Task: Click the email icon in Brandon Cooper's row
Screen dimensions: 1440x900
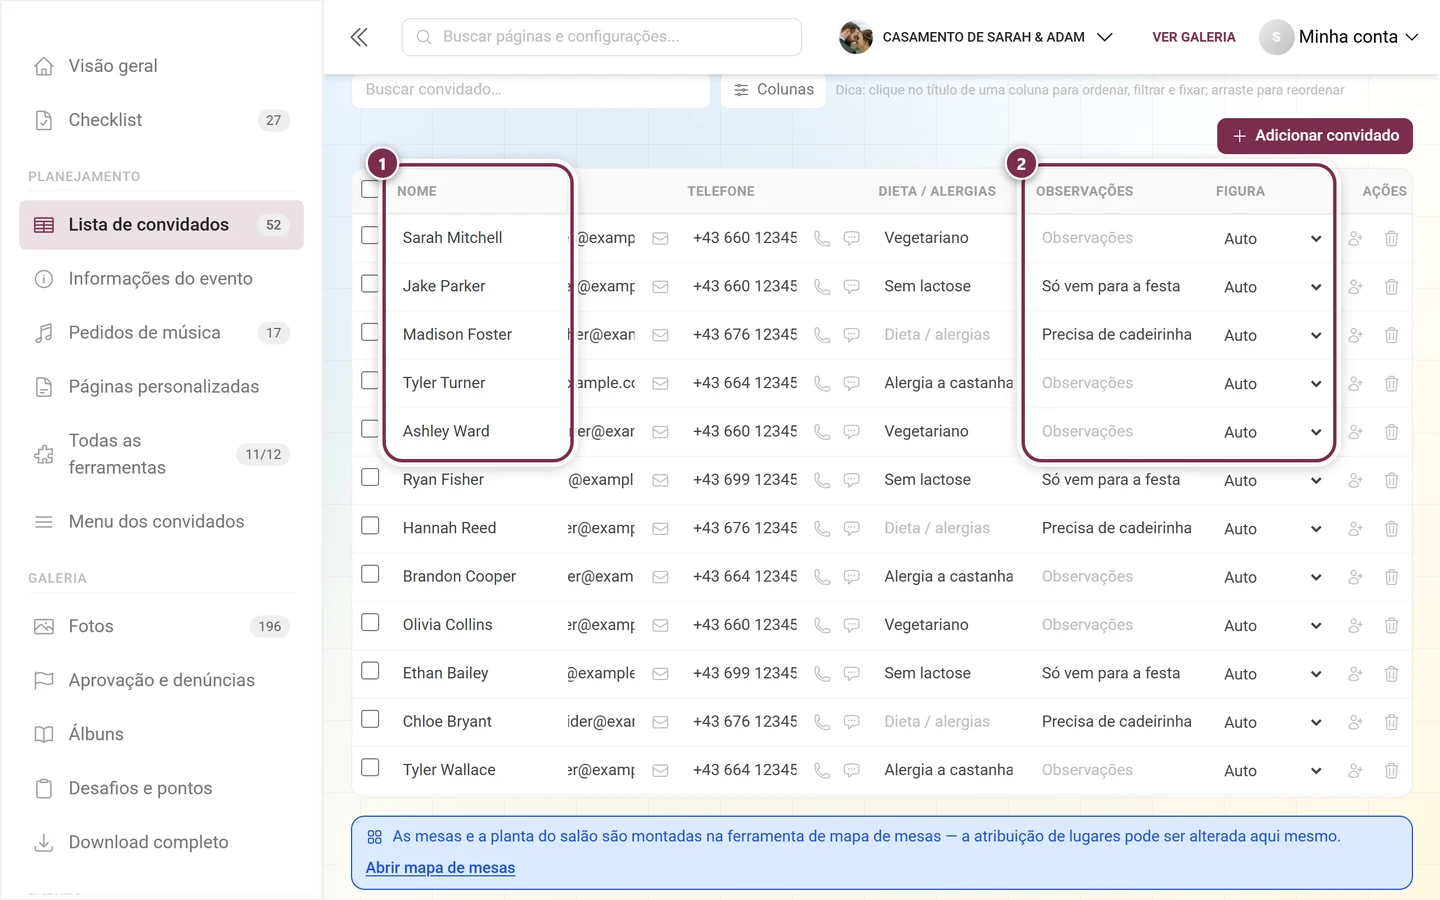Action: coord(660,577)
